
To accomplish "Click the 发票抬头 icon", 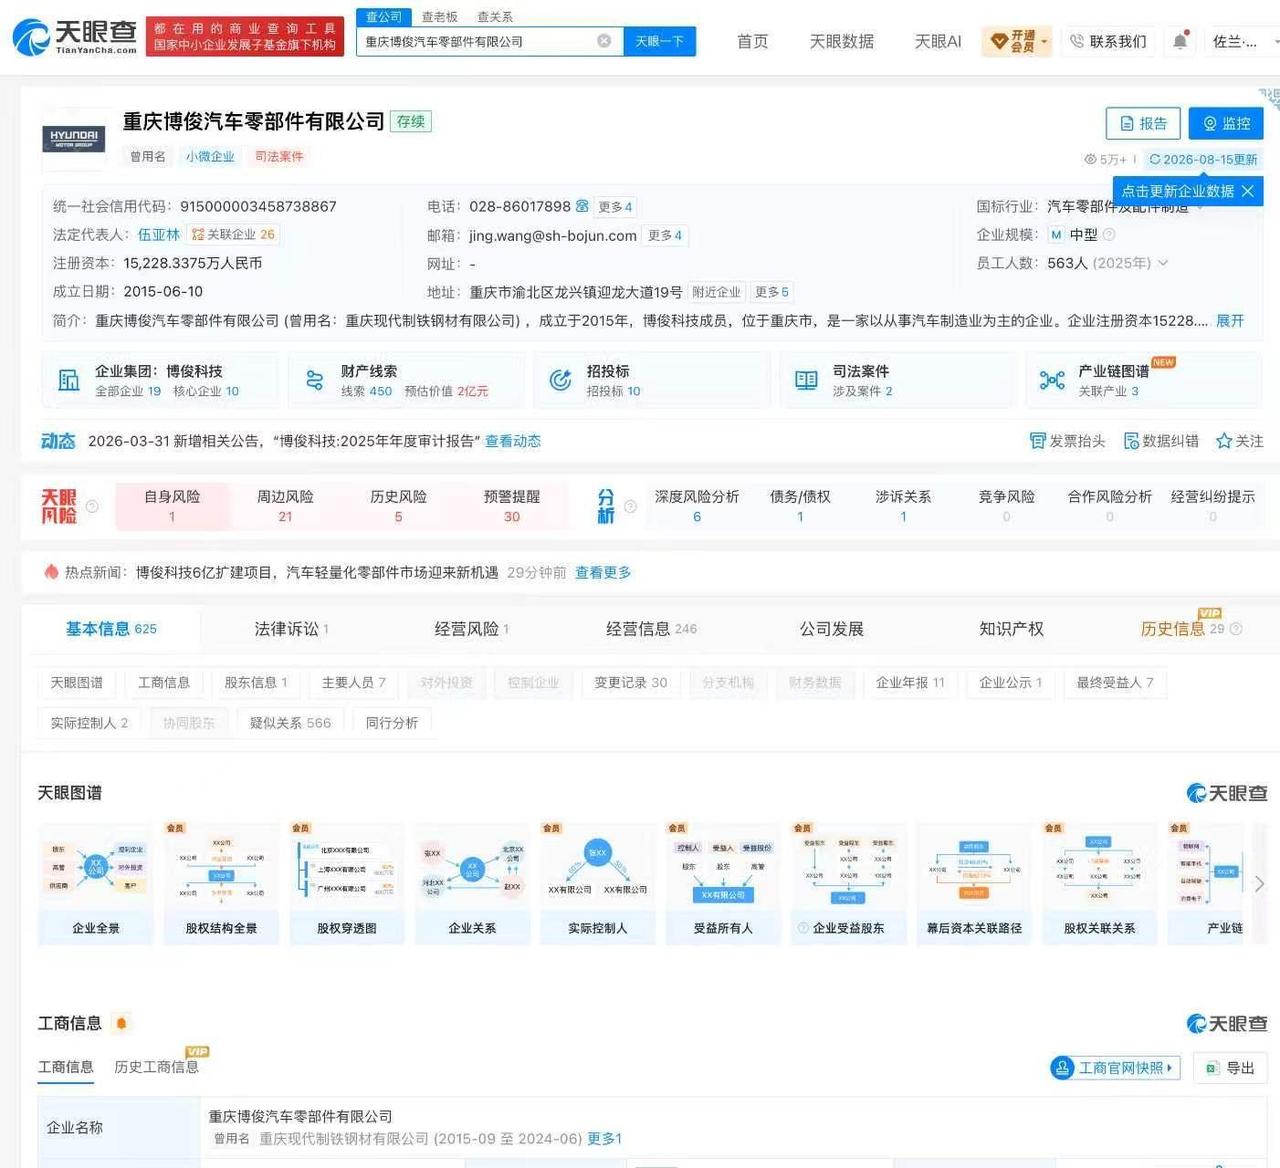I will [x=1037, y=441].
